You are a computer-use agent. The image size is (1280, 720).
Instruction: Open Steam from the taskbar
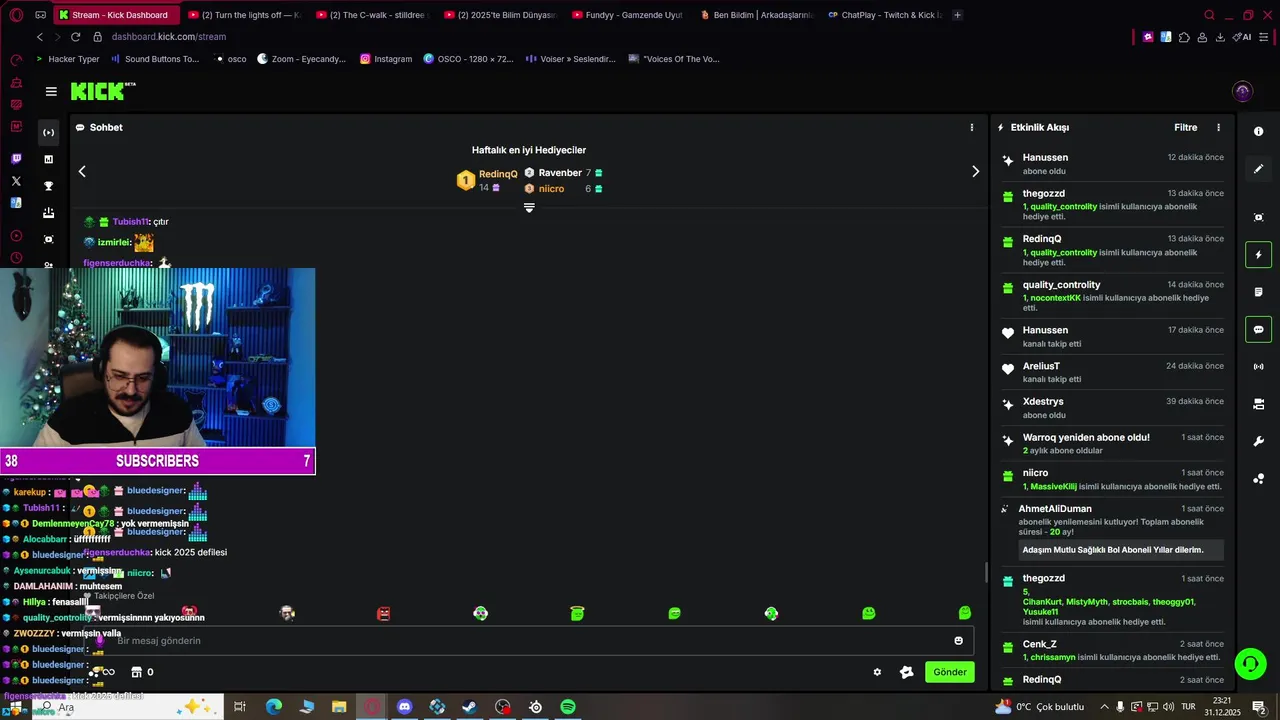pos(470,707)
